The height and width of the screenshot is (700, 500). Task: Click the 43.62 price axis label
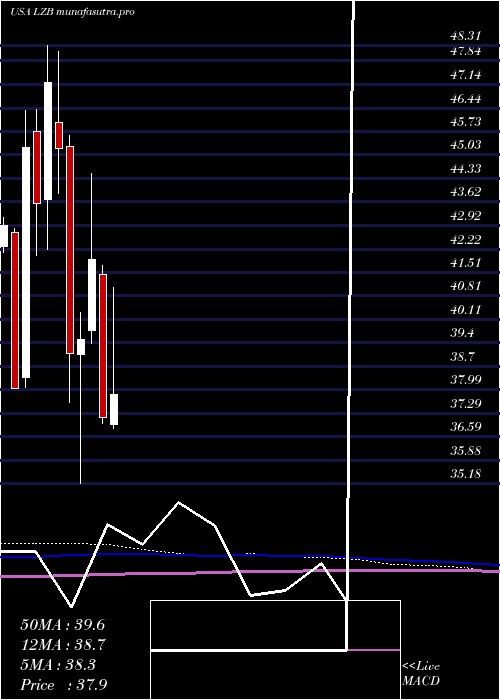click(466, 192)
